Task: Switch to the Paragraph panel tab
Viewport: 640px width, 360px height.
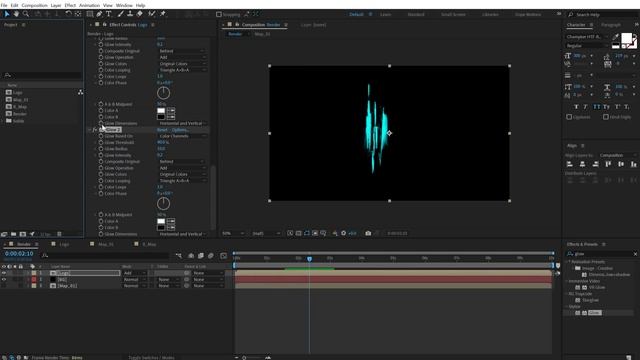Action: pos(611,25)
